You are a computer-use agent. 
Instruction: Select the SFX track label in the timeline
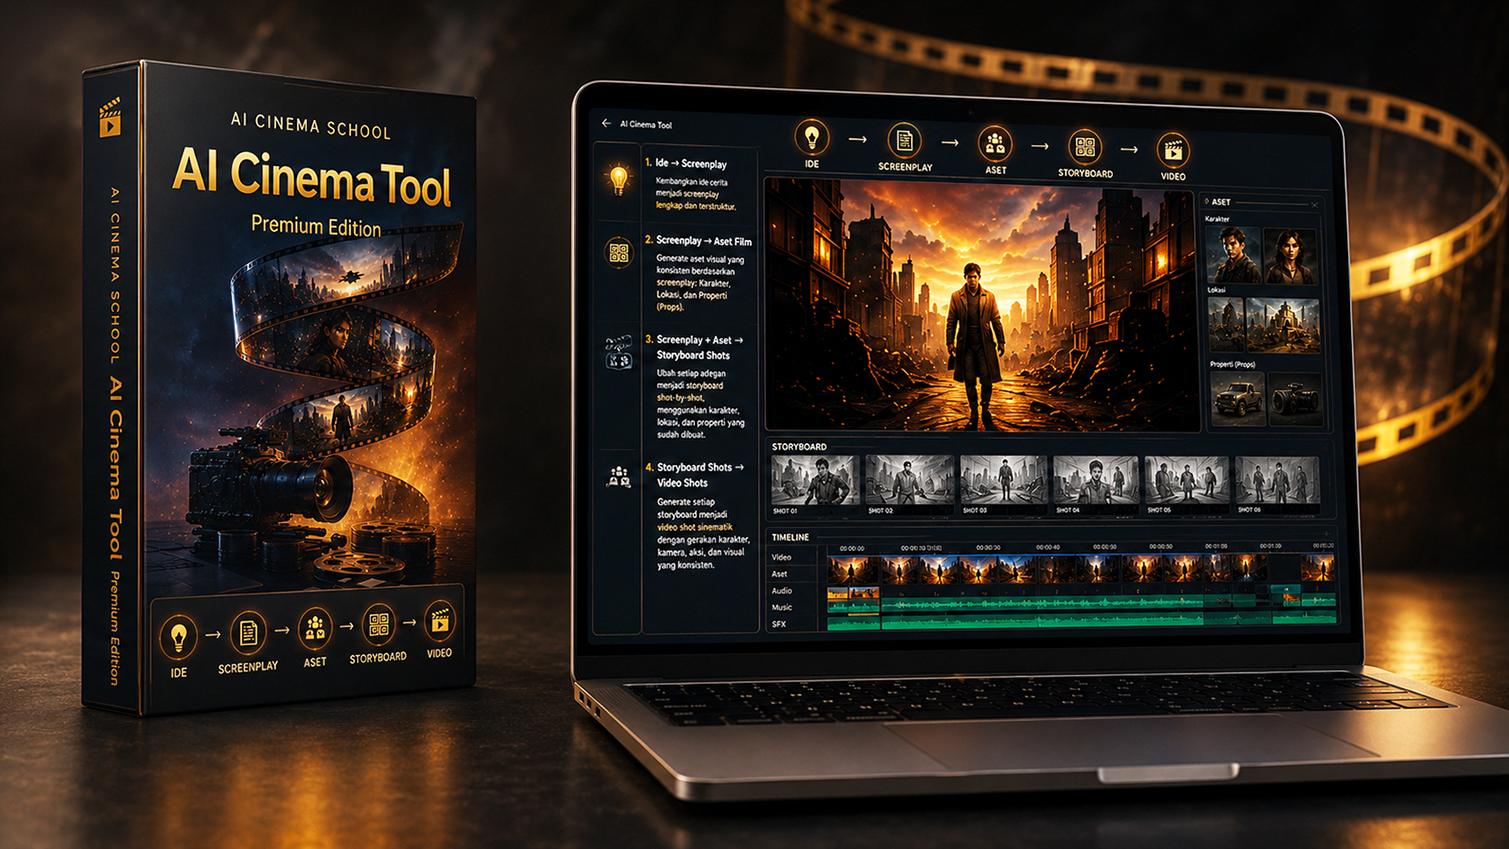[778, 624]
